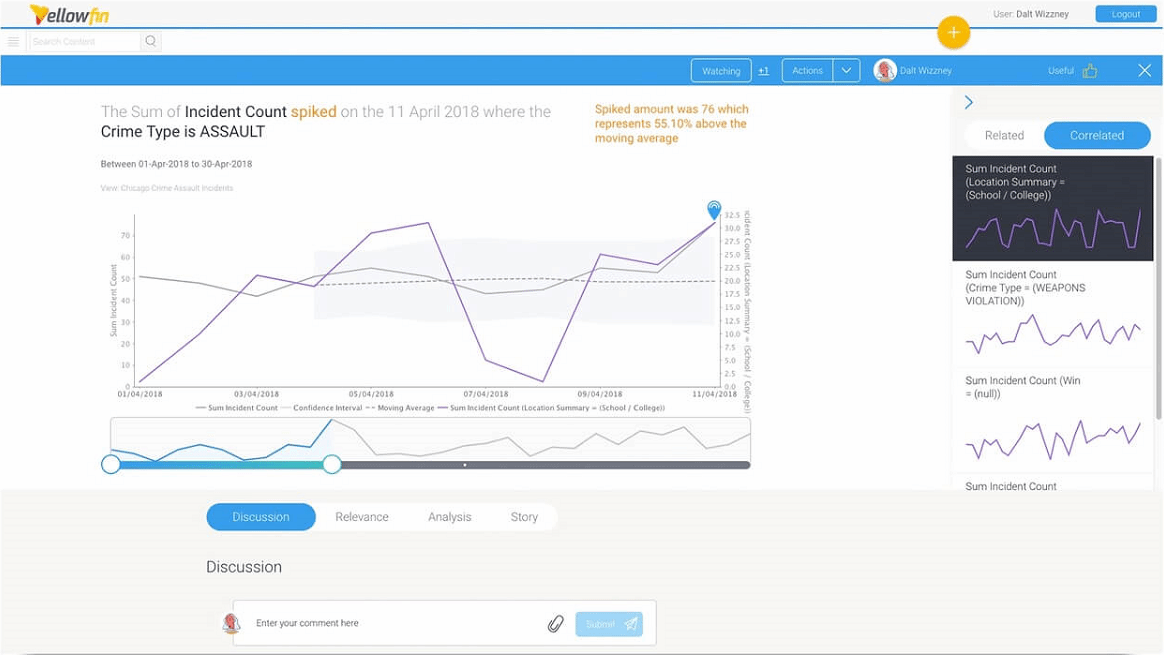Open the hamburger navigation menu

pyautogui.click(x=13, y=41)
